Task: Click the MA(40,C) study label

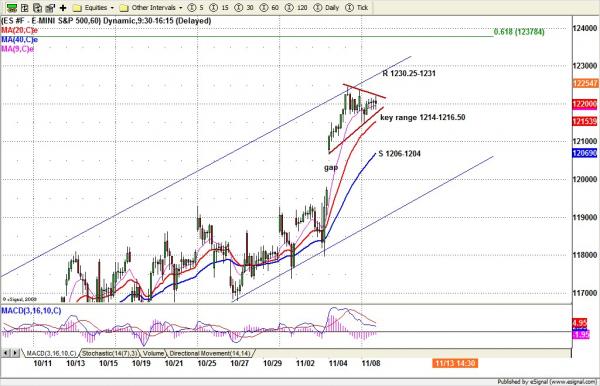Action: (x=19, y=40)
